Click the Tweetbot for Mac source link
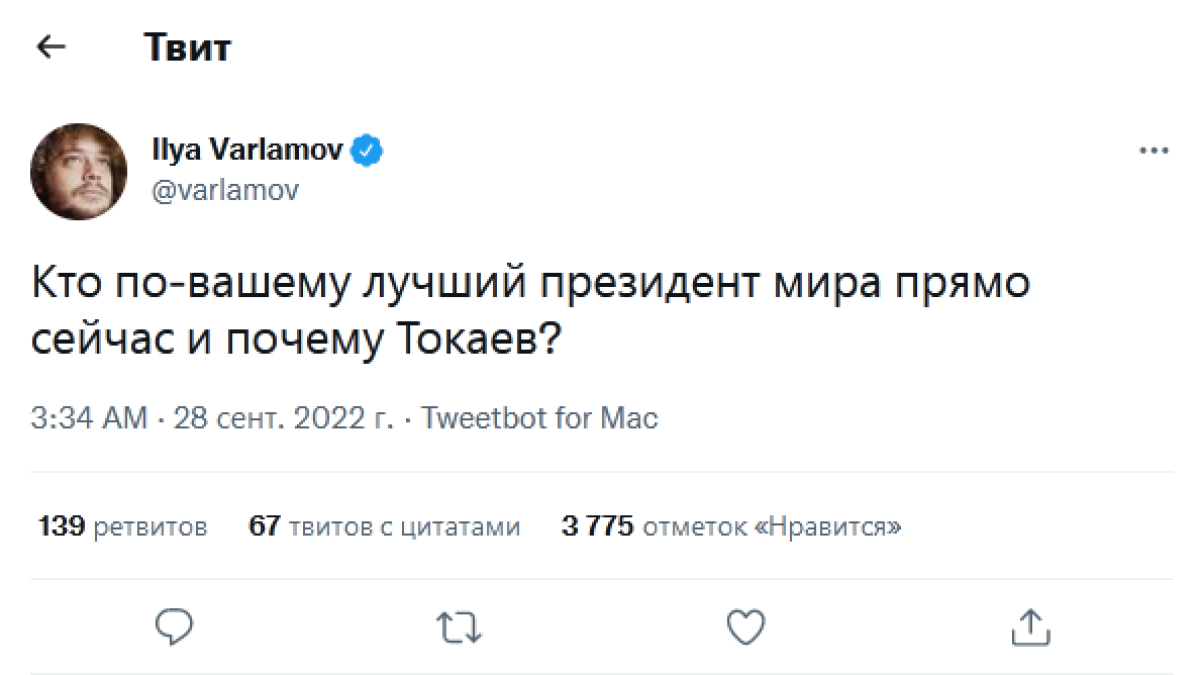This screenshot has width=1200, height=675. [540, 417]
